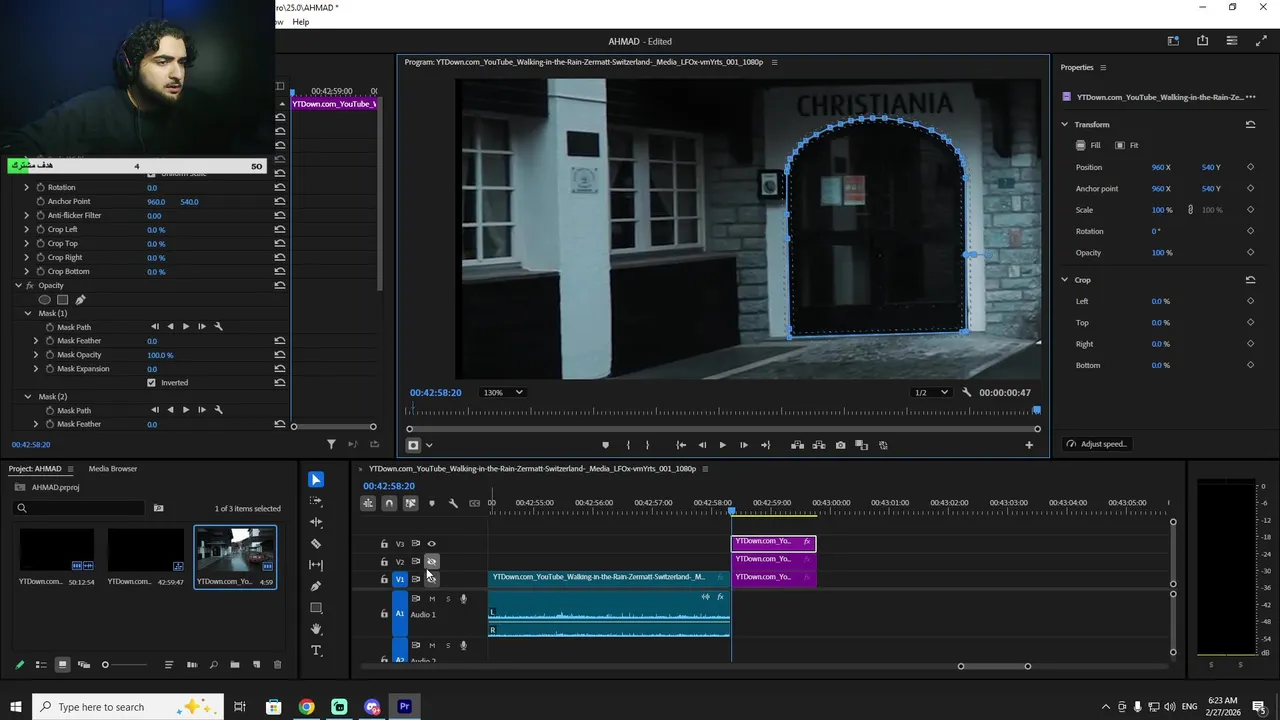The image size is (1280, 720).
Task: Select the Type tool
Action: click(316, 651)
